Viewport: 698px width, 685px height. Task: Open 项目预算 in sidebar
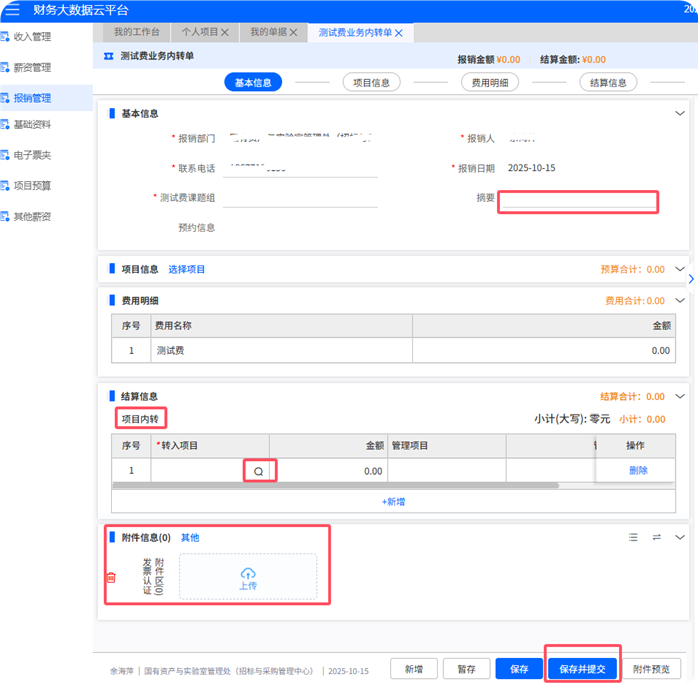coord(32,186)
